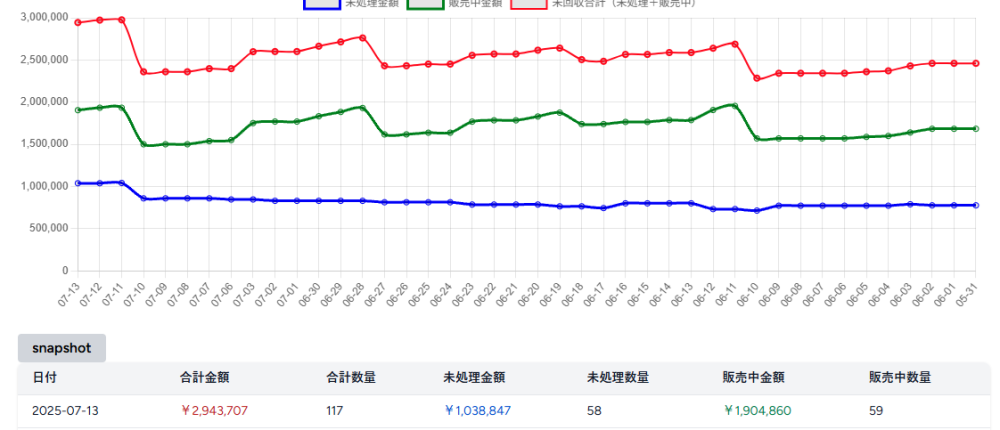Image resolution: width=1000 pixels, height=430 pixels.
Task: Click the 販売中数量 column header
Action: coord(900,378)
